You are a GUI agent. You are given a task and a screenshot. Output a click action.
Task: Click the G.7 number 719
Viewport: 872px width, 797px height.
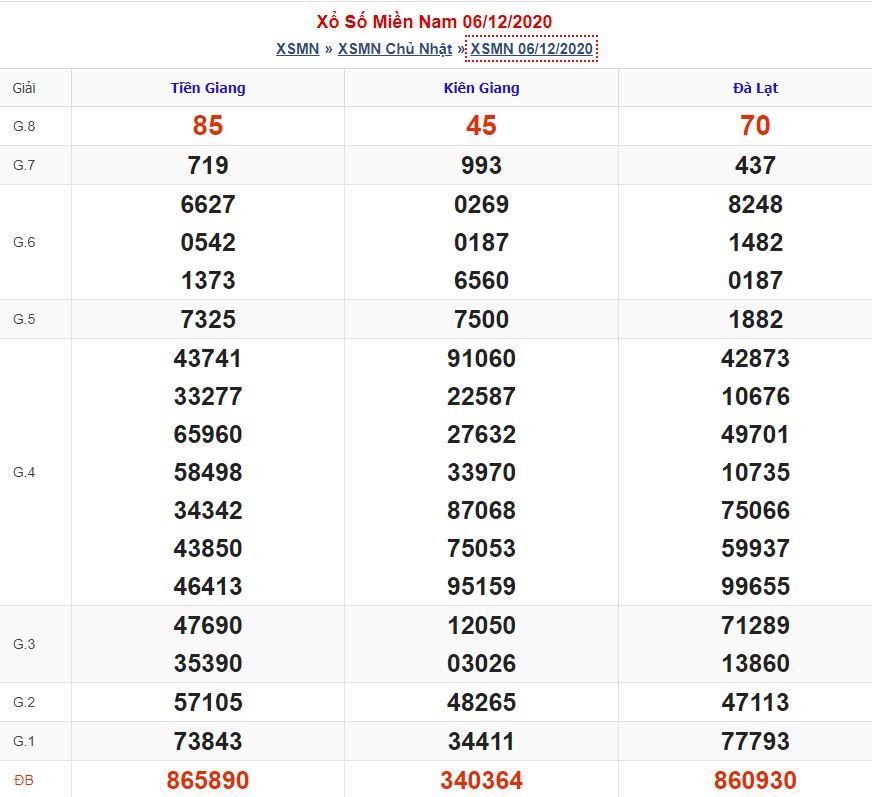(208, 165)
